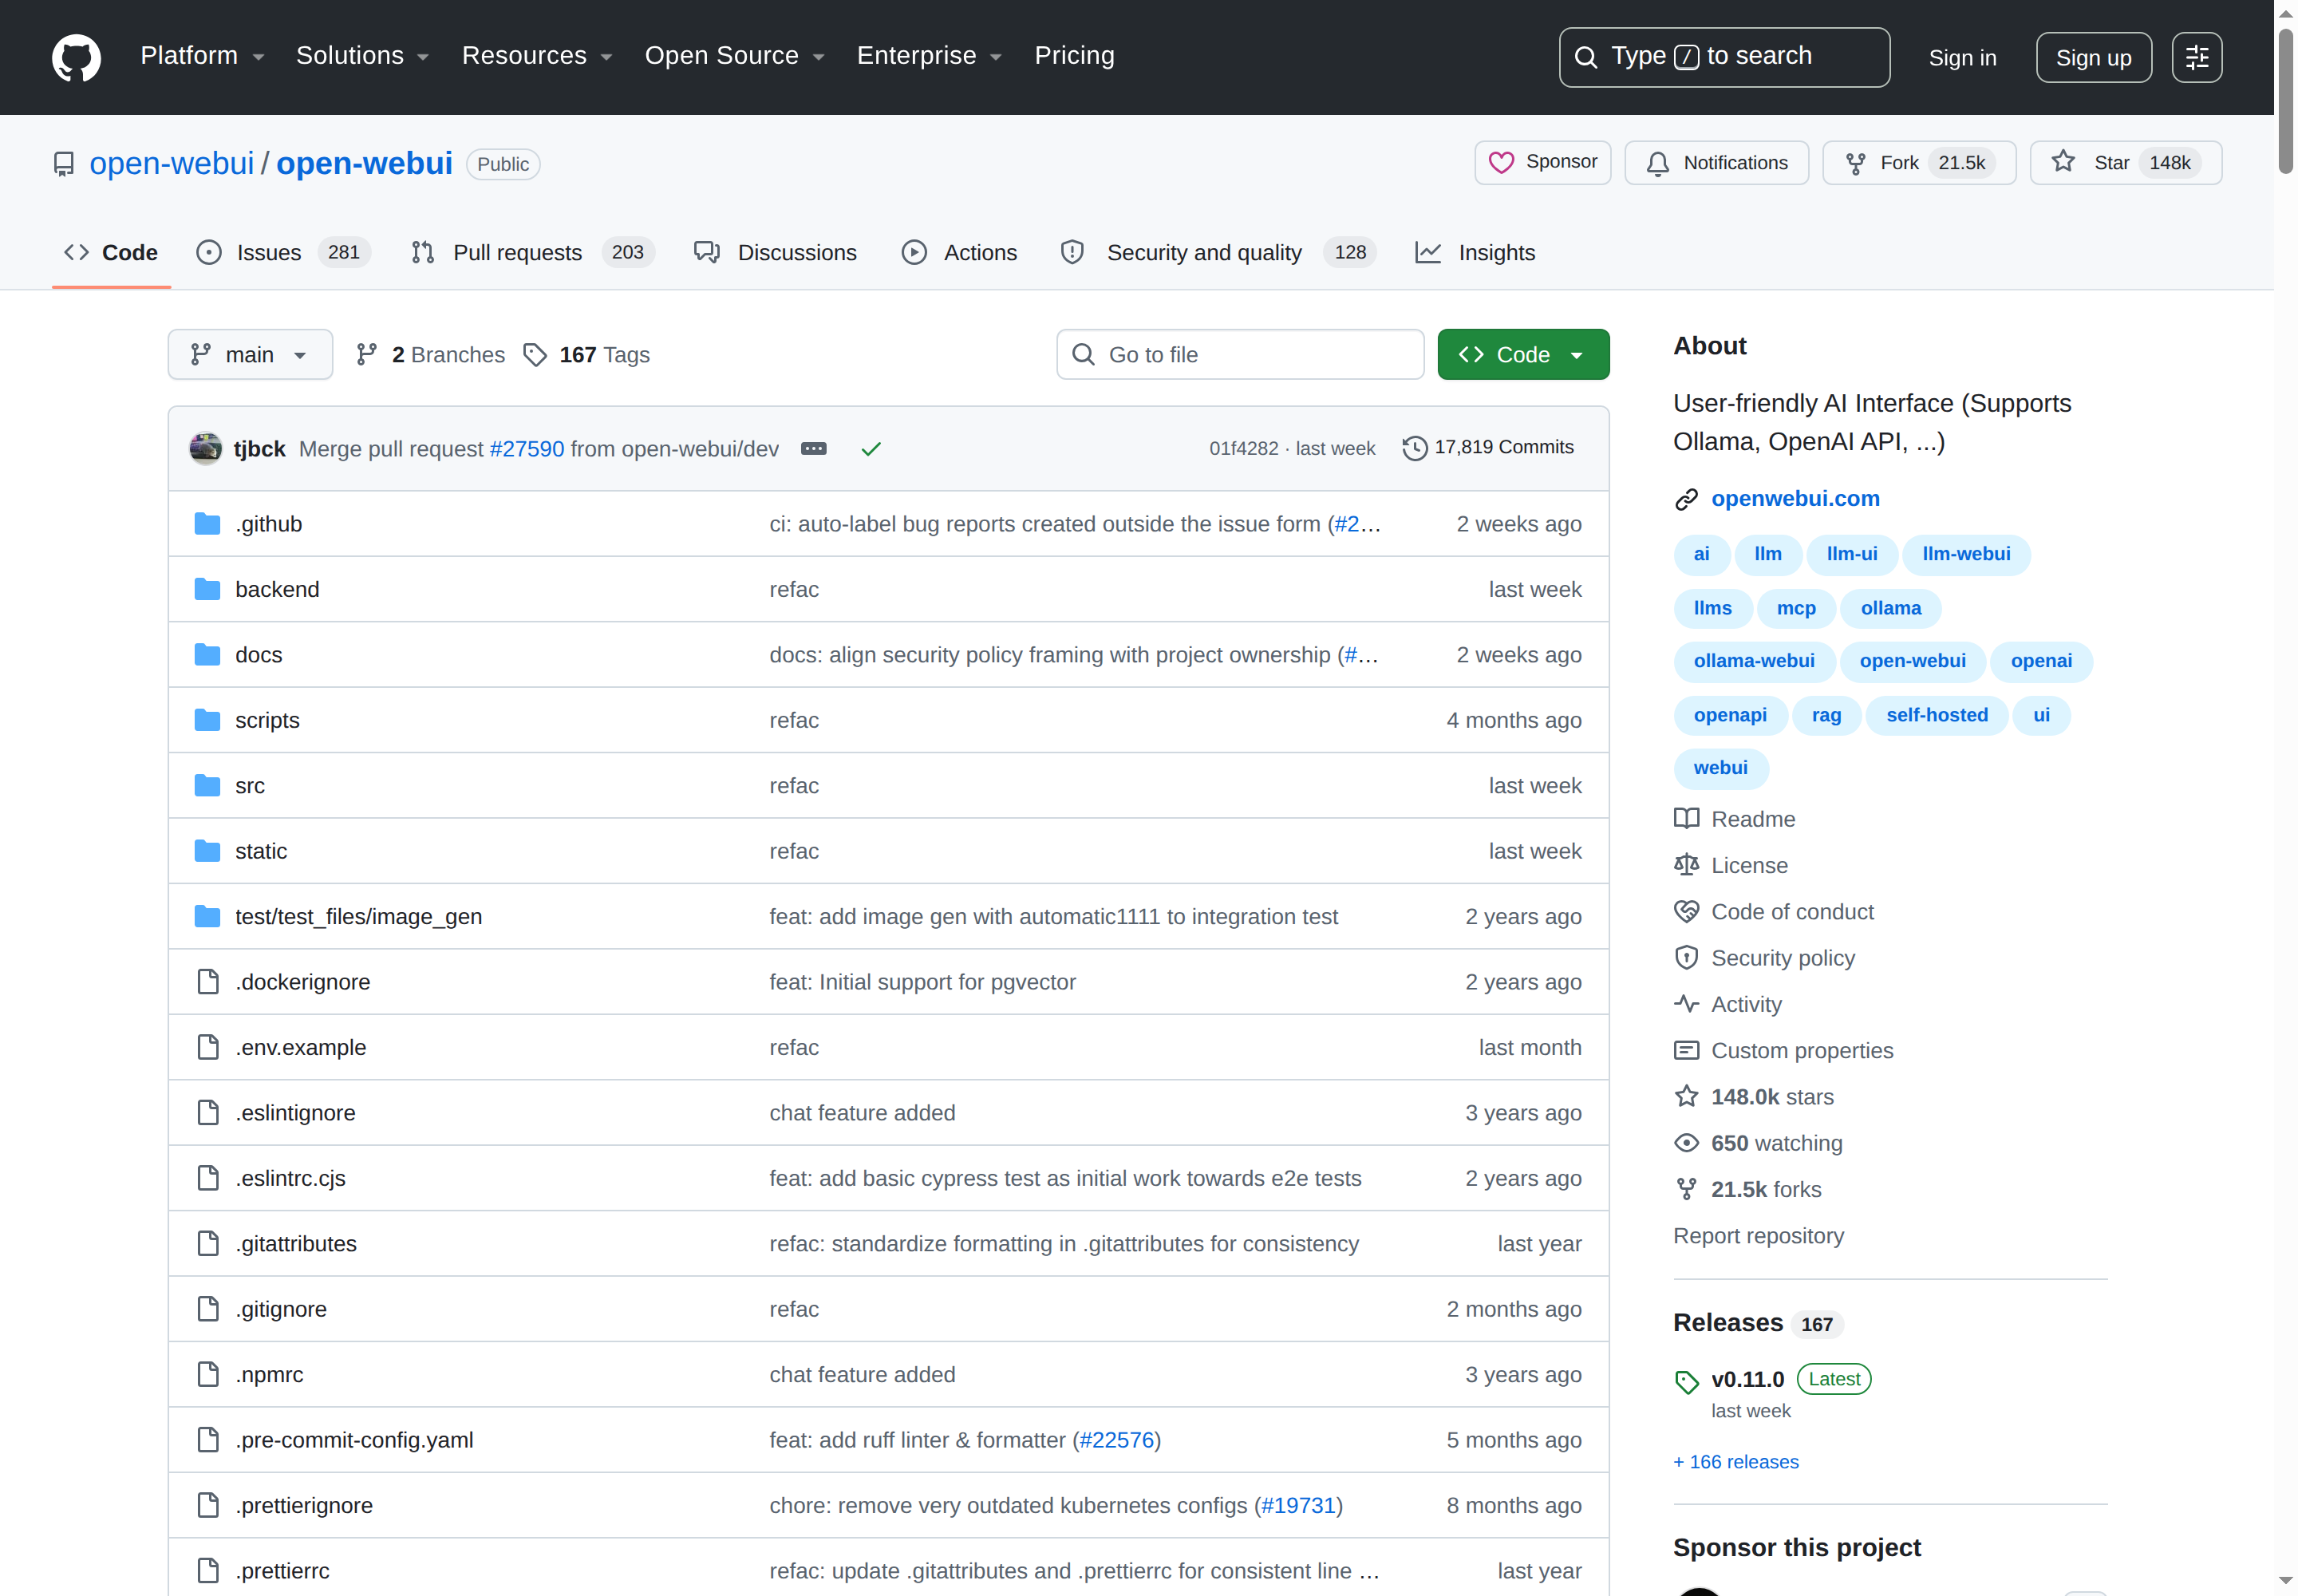Open the v0.11.0 release tag
Viewport: 2298px width, 1596px height.
(x=1747, y=1379)
